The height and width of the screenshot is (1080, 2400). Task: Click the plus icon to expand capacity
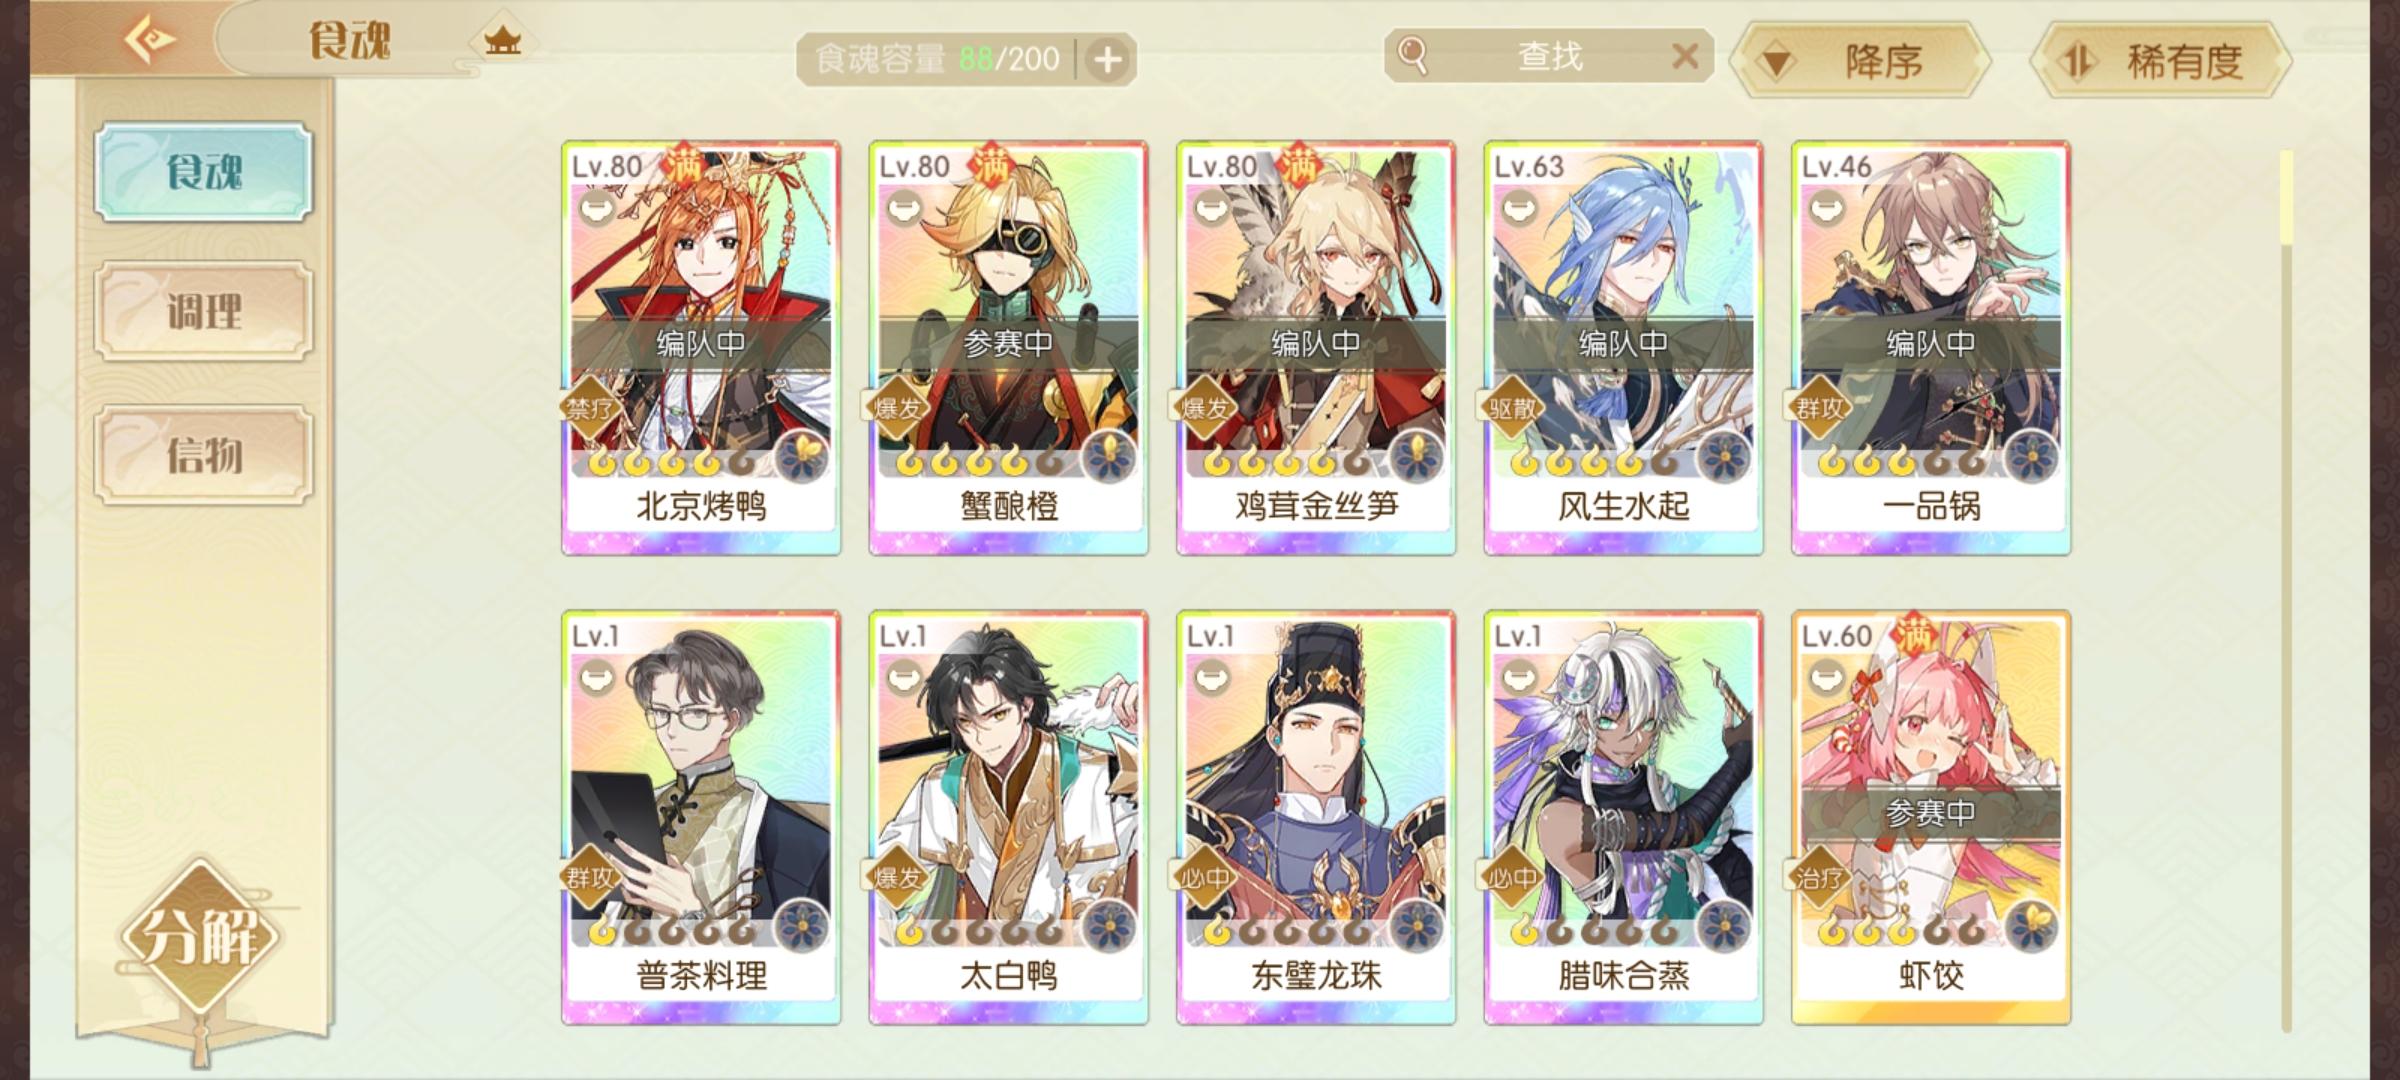click(x=1107, y=60)
